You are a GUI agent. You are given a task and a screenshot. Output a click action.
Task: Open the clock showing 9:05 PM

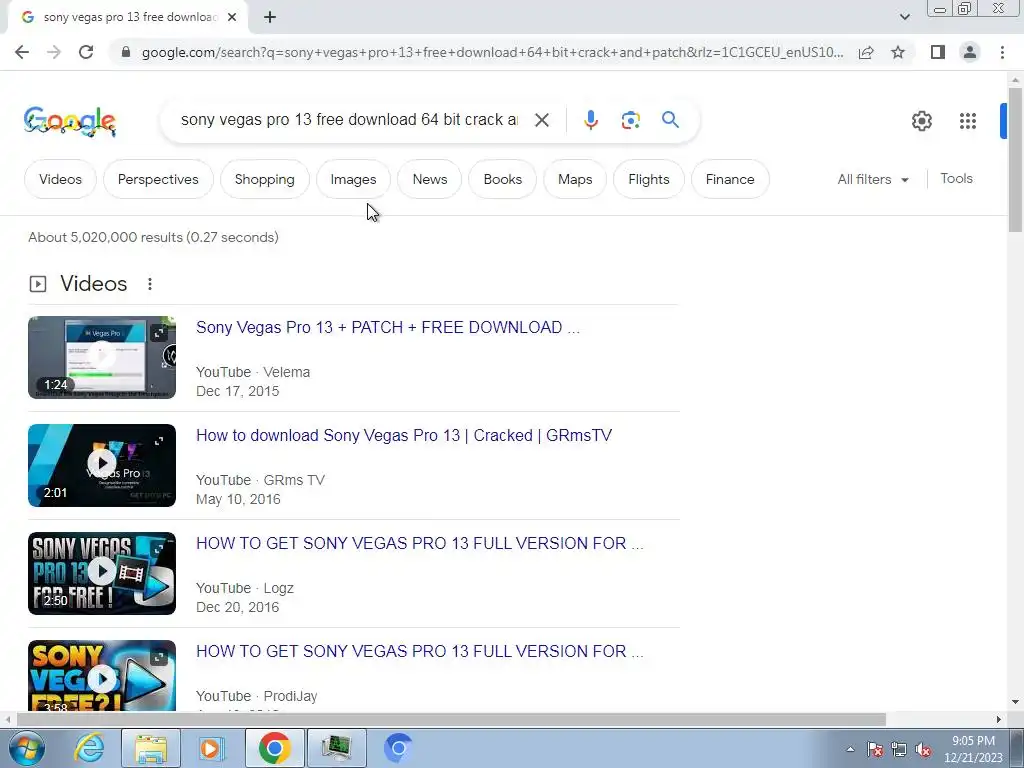coord(973,749)
